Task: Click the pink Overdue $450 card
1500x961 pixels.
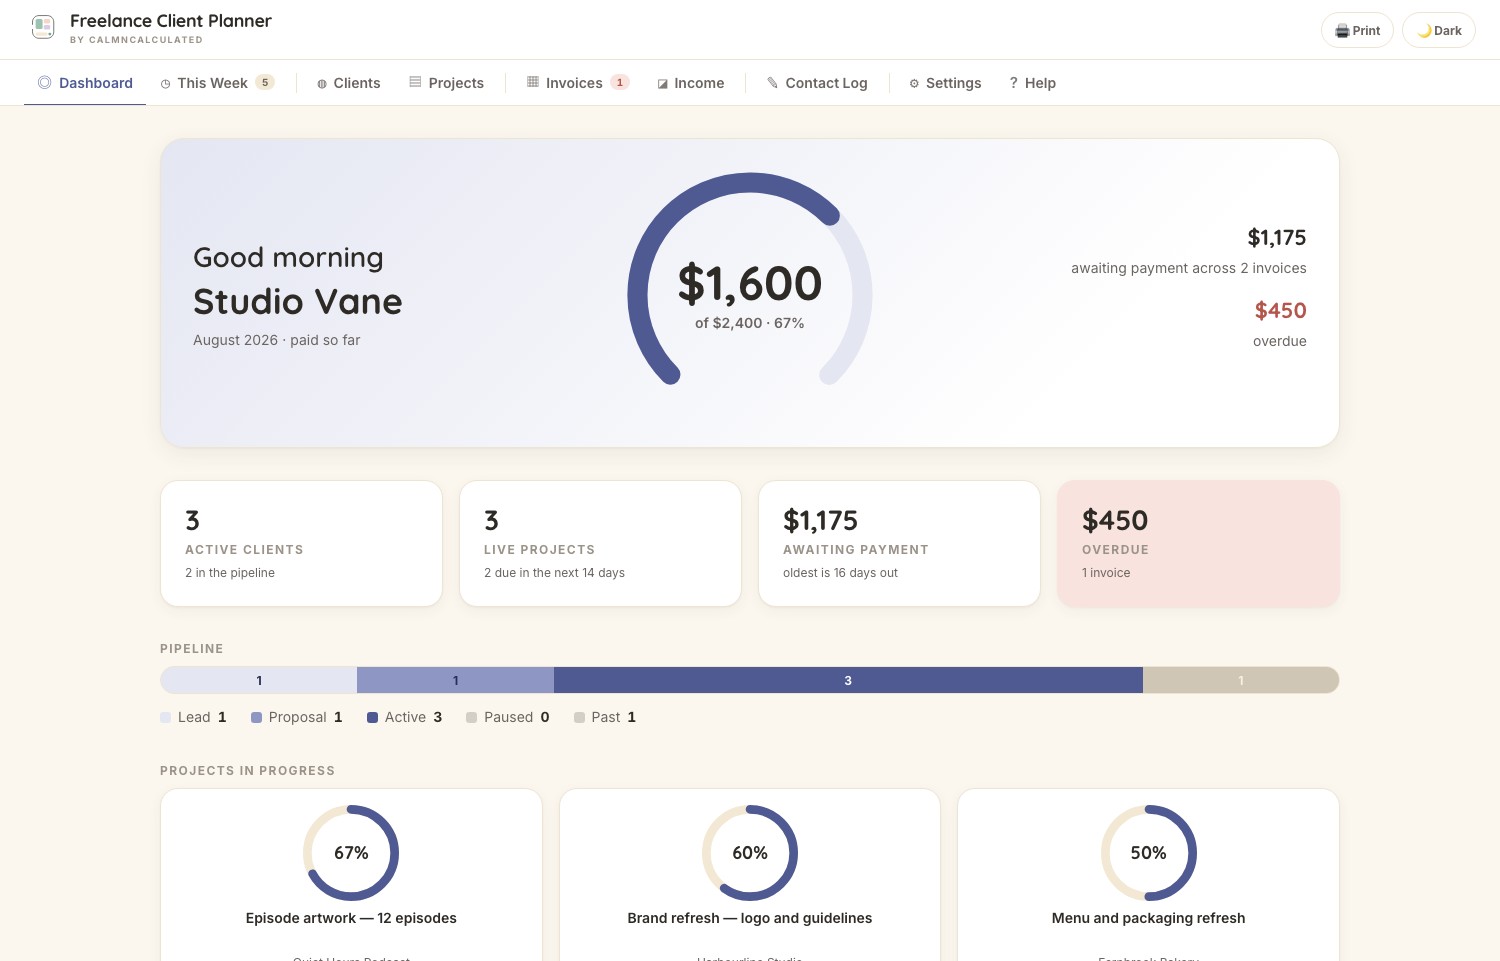Action: click(x=1198, y=543)
